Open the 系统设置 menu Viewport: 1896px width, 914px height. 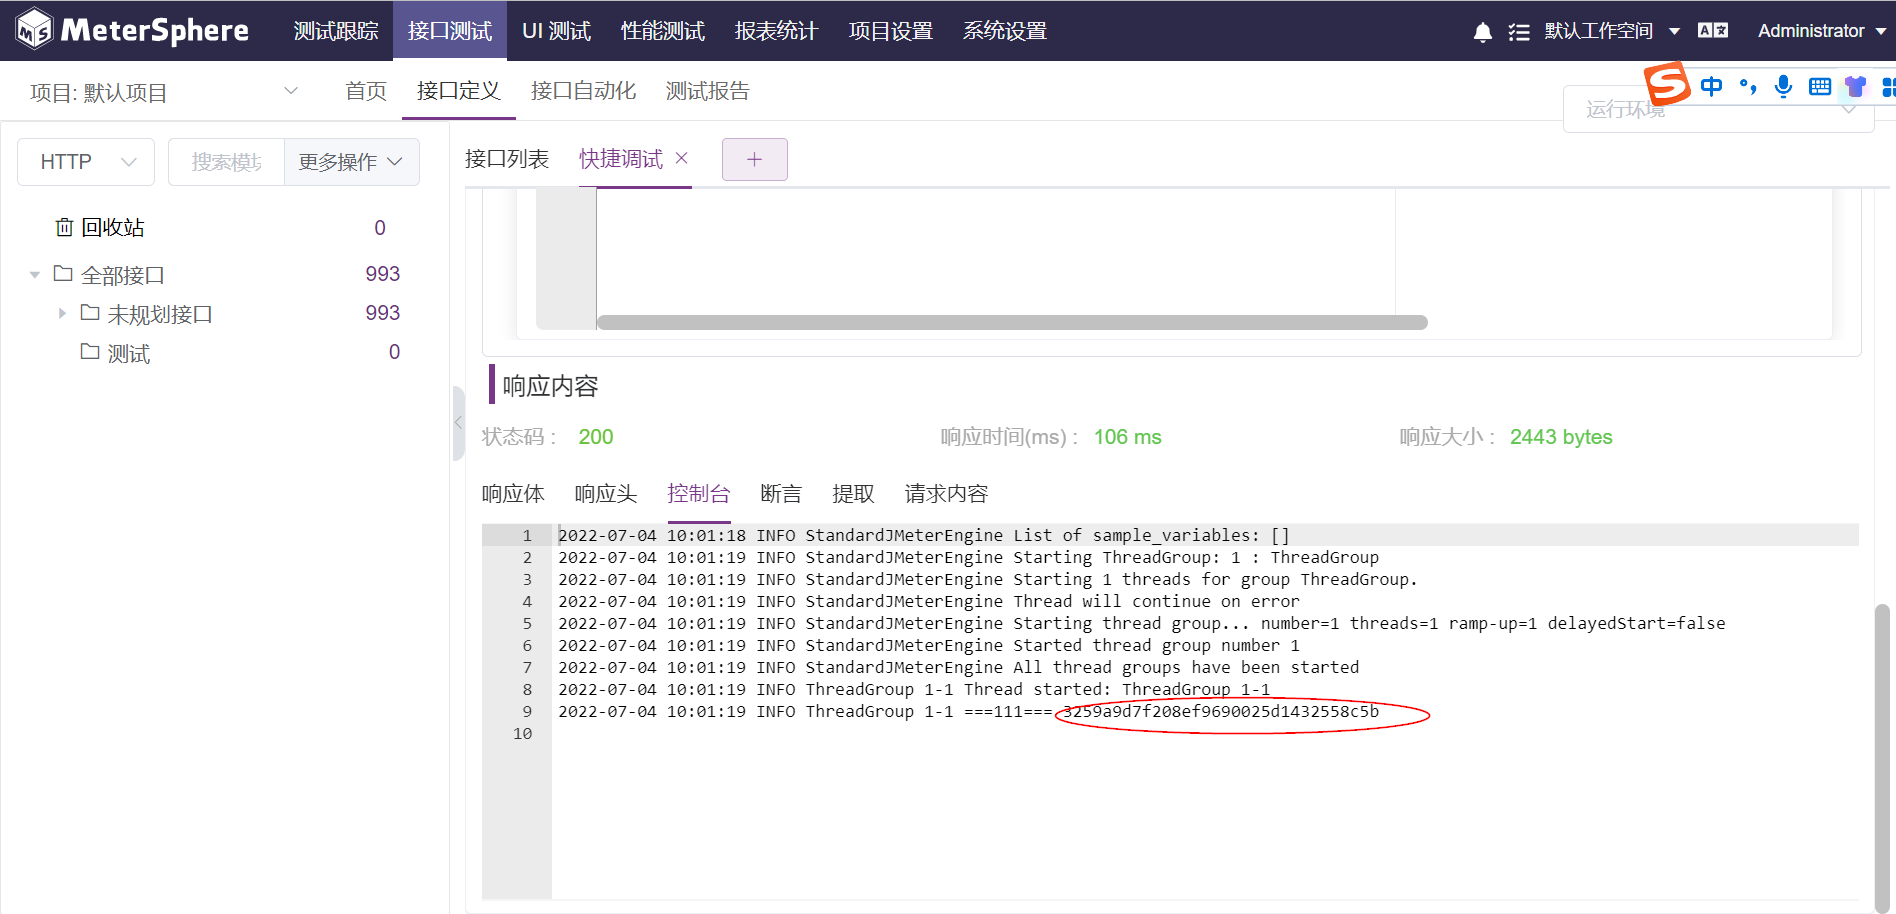point(1005,31)
